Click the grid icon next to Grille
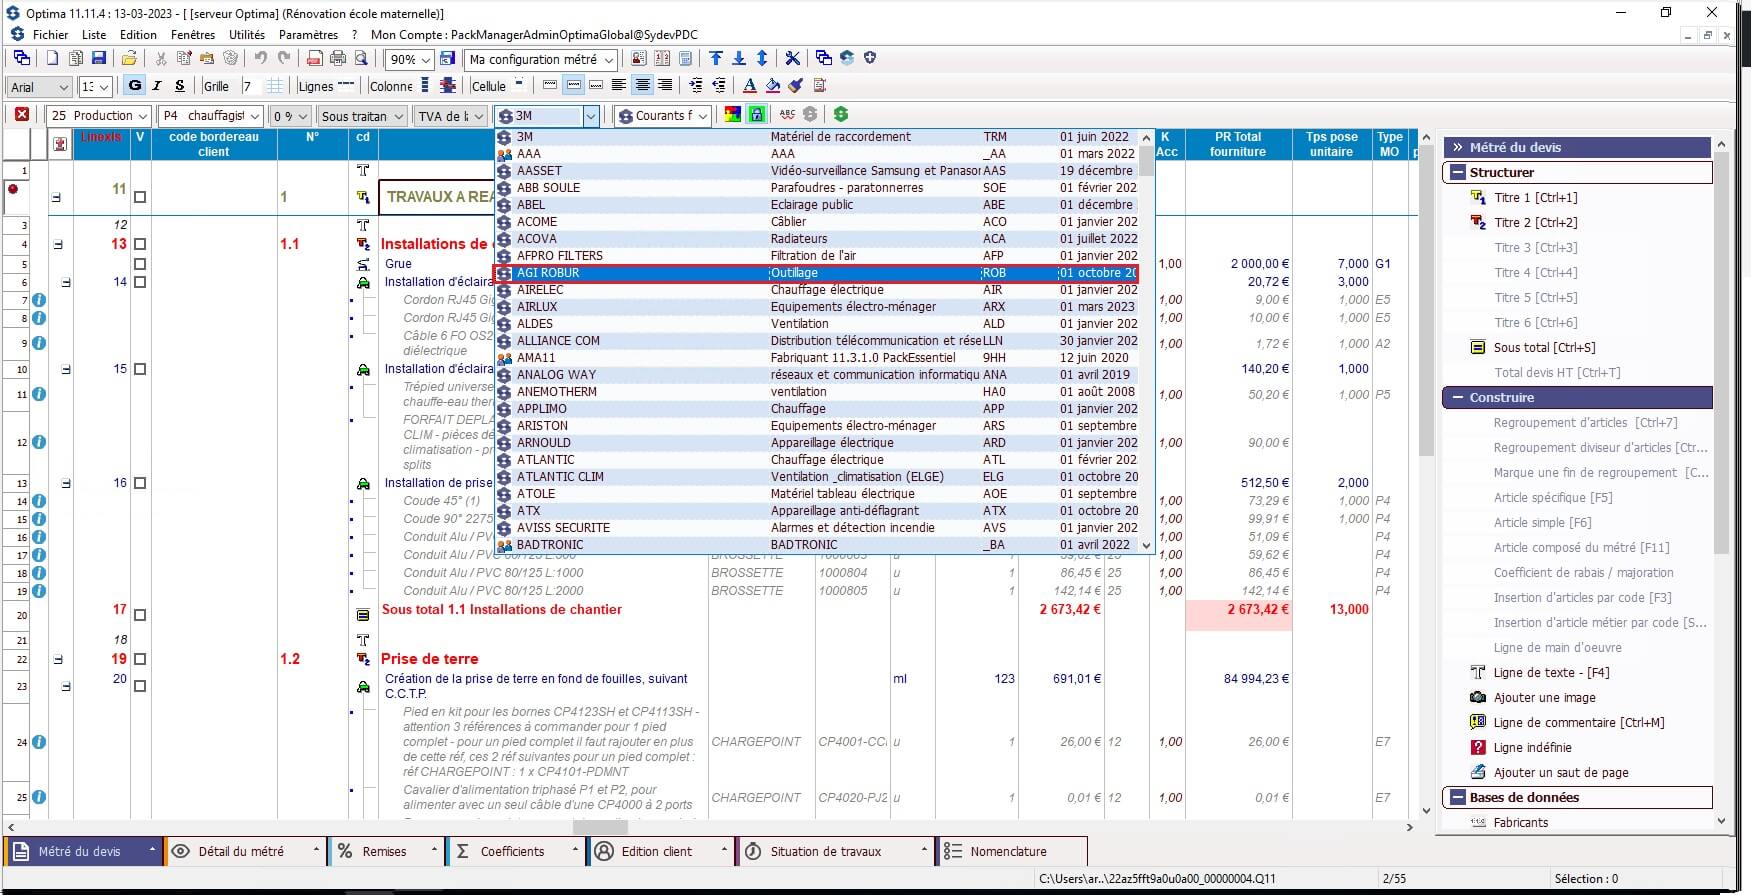The height and width of the screenshot is (895, 1751). coord(275,86)
